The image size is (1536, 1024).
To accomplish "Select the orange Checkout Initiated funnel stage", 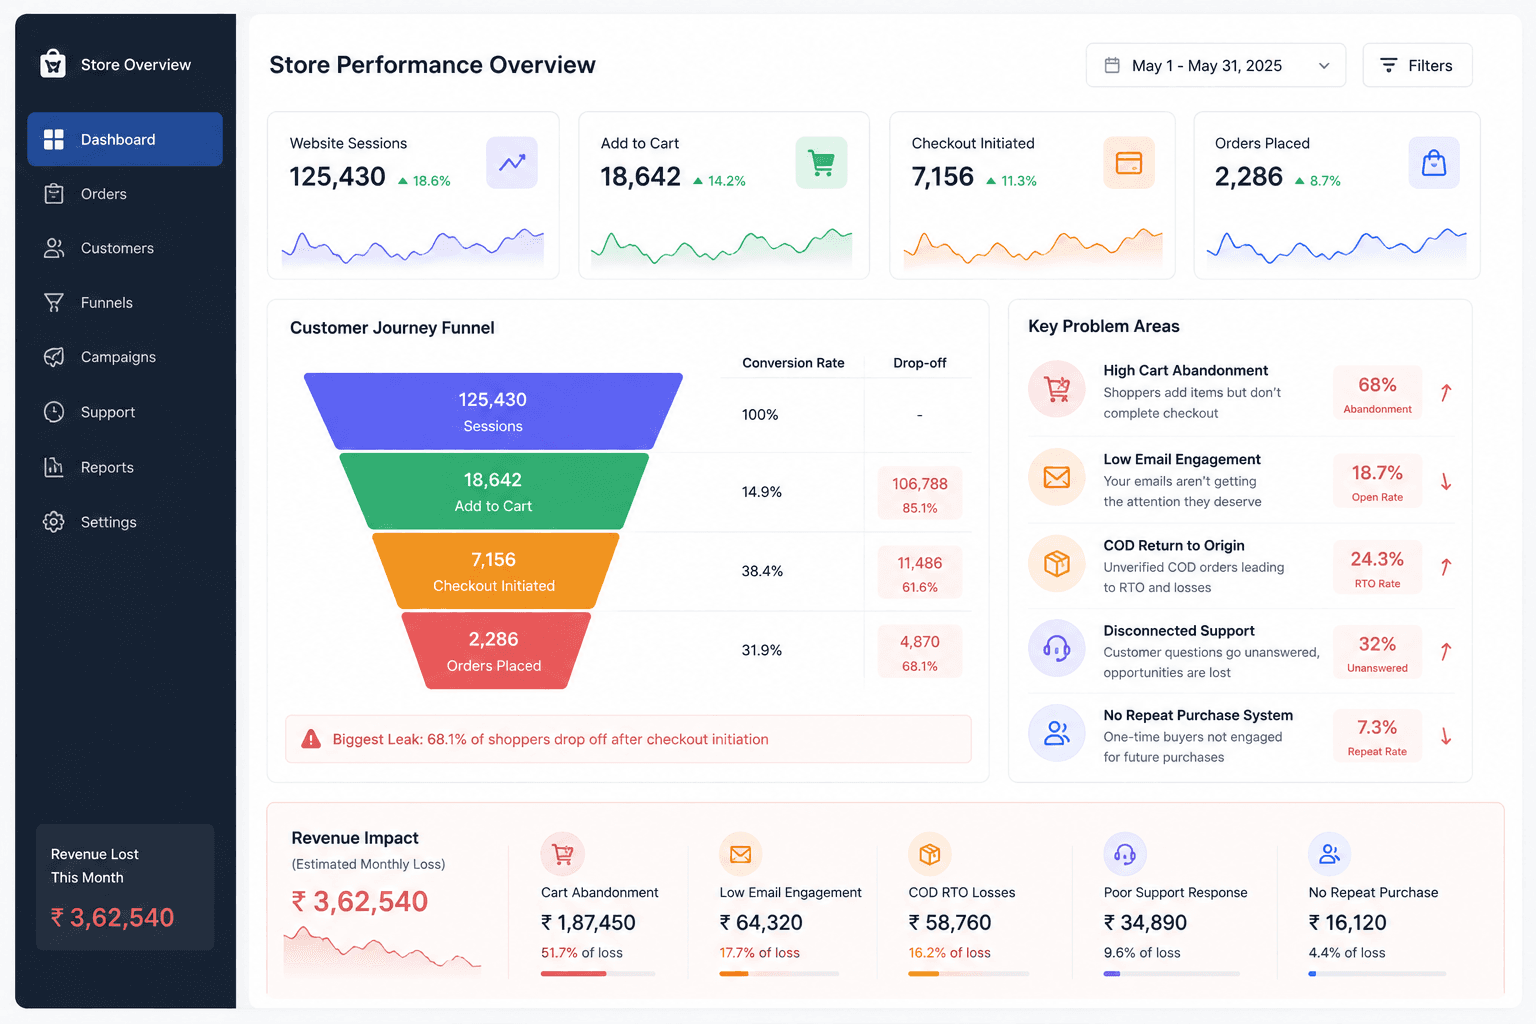I will (494, 571).
